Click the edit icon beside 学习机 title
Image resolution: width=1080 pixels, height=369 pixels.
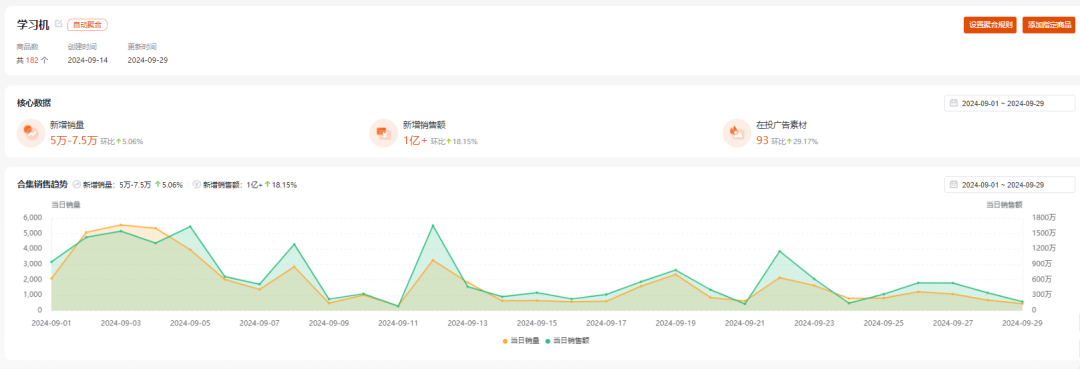pos(59,23)
